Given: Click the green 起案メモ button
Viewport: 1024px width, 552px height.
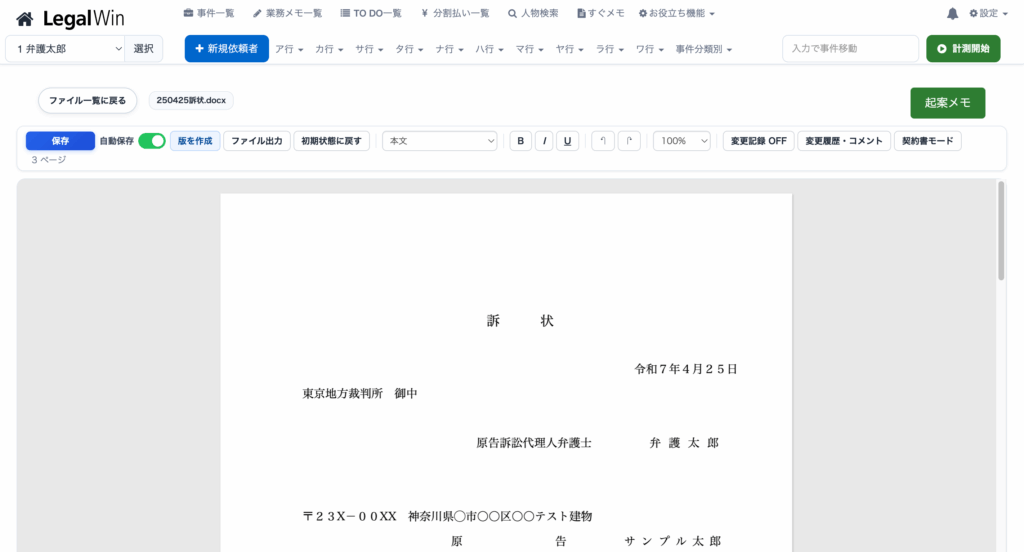Looking at the screenshot, I should [947, 102].
